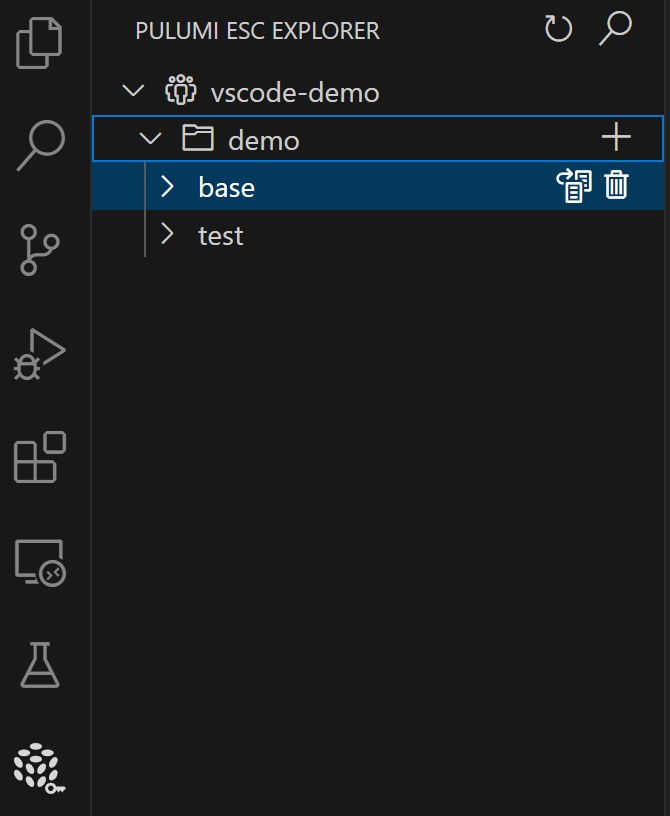Click the Pulumi ESC Explorer panel title
670x816 pixels.
257,32
